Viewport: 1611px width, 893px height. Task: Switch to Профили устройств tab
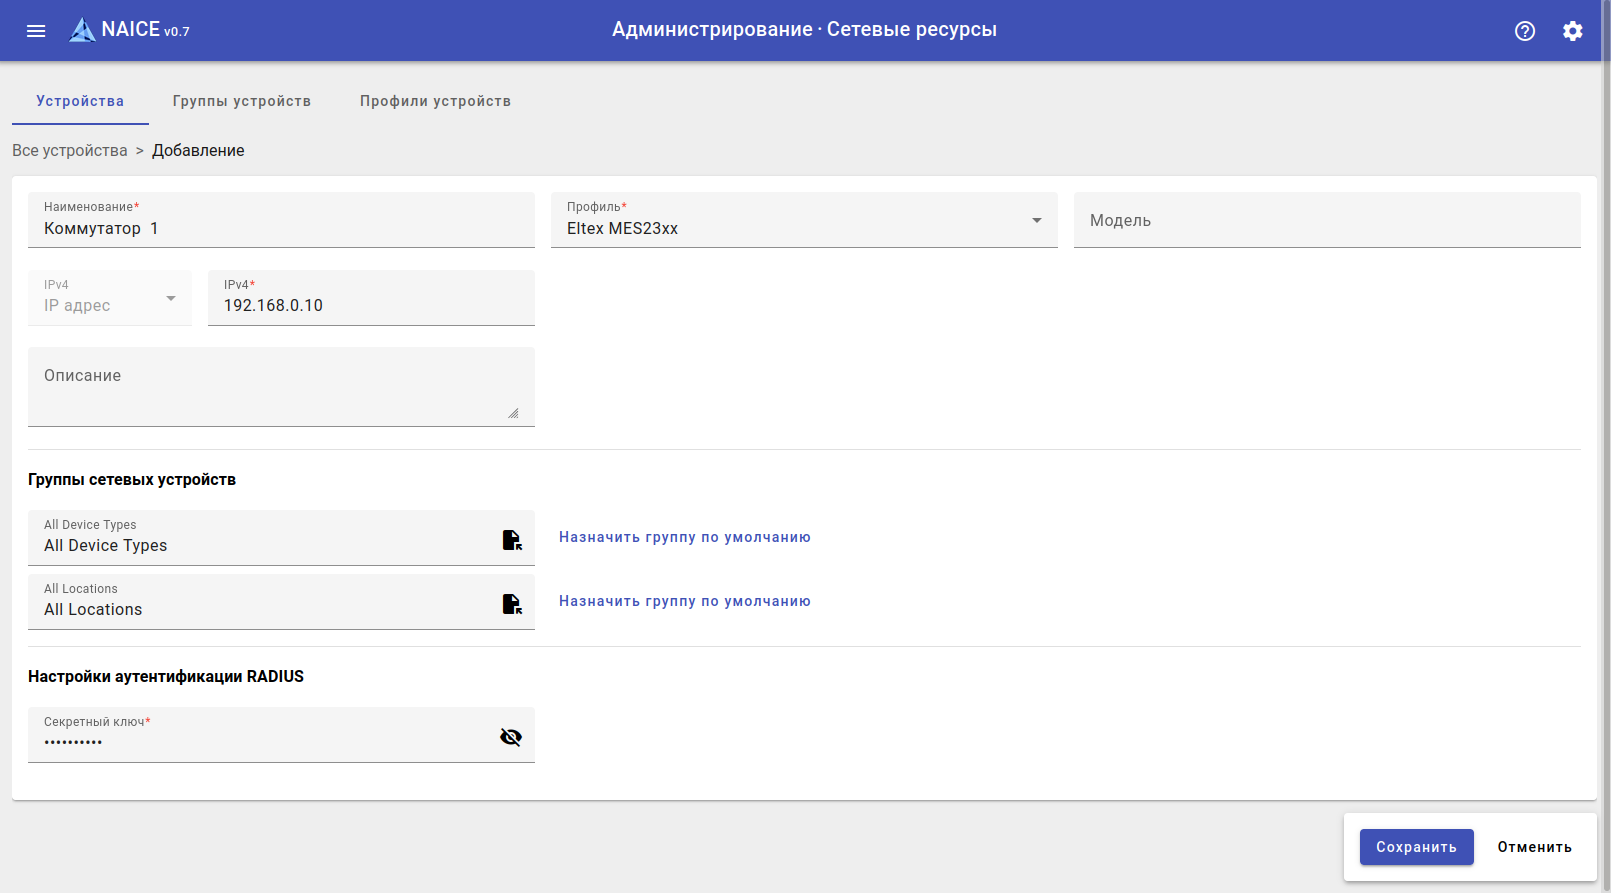tap(435, 101)
